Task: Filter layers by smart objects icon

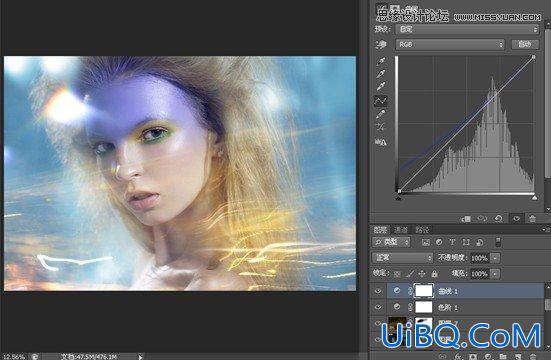Action: point(480,242)
